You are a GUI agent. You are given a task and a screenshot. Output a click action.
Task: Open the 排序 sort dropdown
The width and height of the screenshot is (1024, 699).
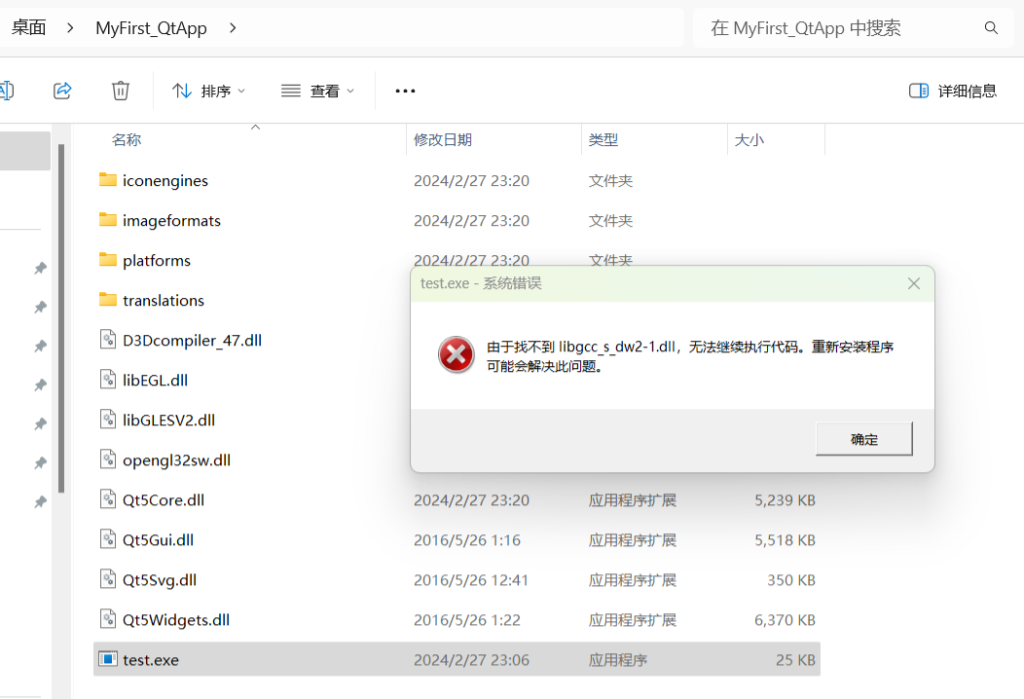click(208, 91)
